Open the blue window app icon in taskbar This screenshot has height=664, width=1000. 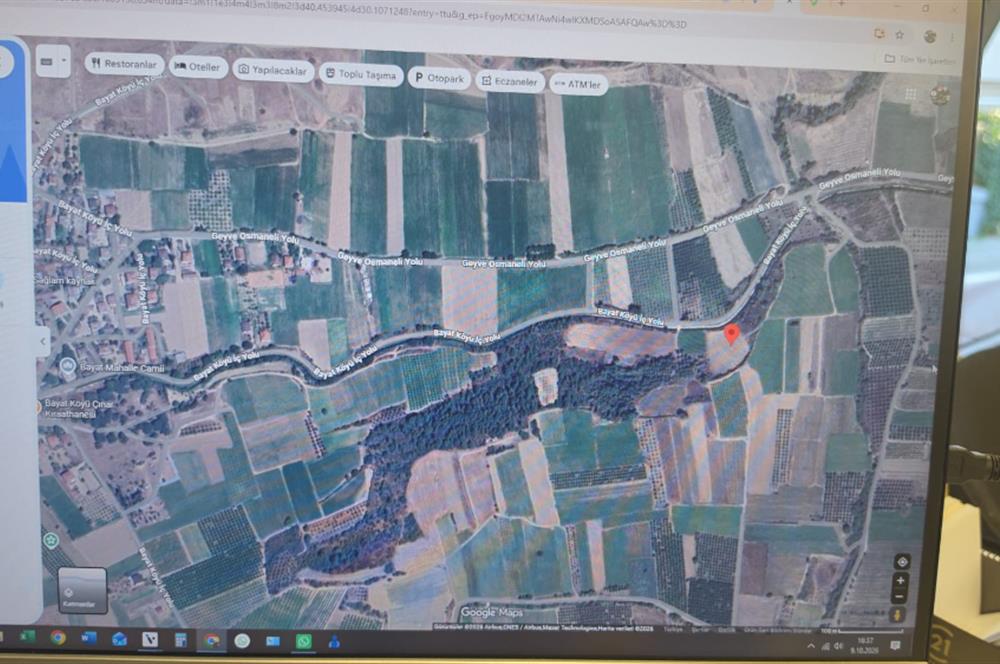(273, 641)
